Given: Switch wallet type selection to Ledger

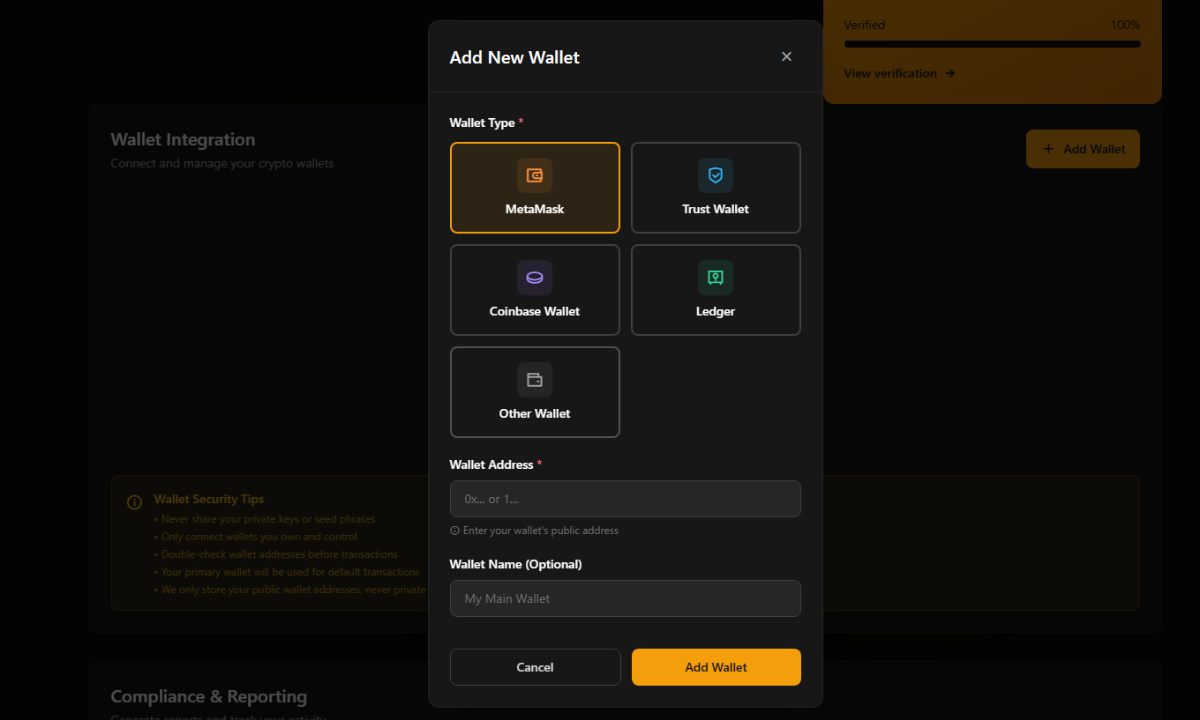Looking at the screenshot, I should [x=715, y=290].
